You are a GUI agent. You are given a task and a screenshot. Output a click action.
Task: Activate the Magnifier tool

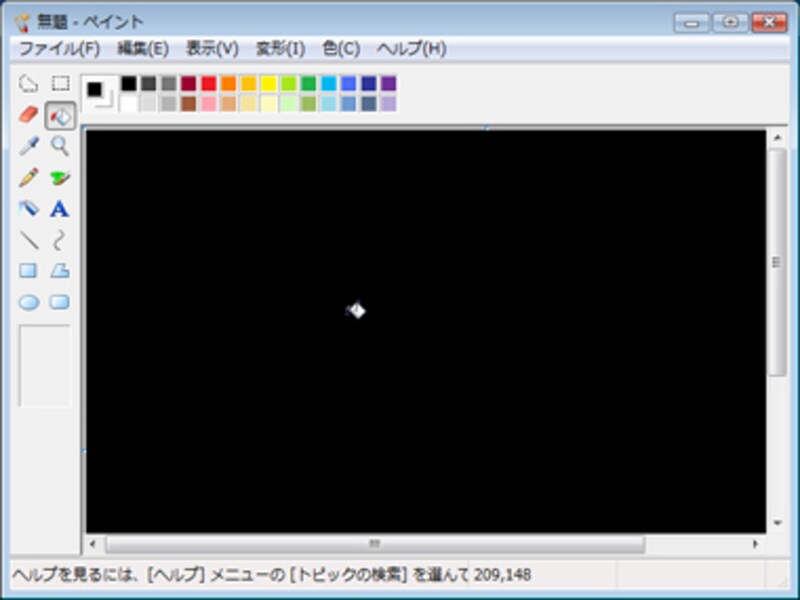pos(60,146)
